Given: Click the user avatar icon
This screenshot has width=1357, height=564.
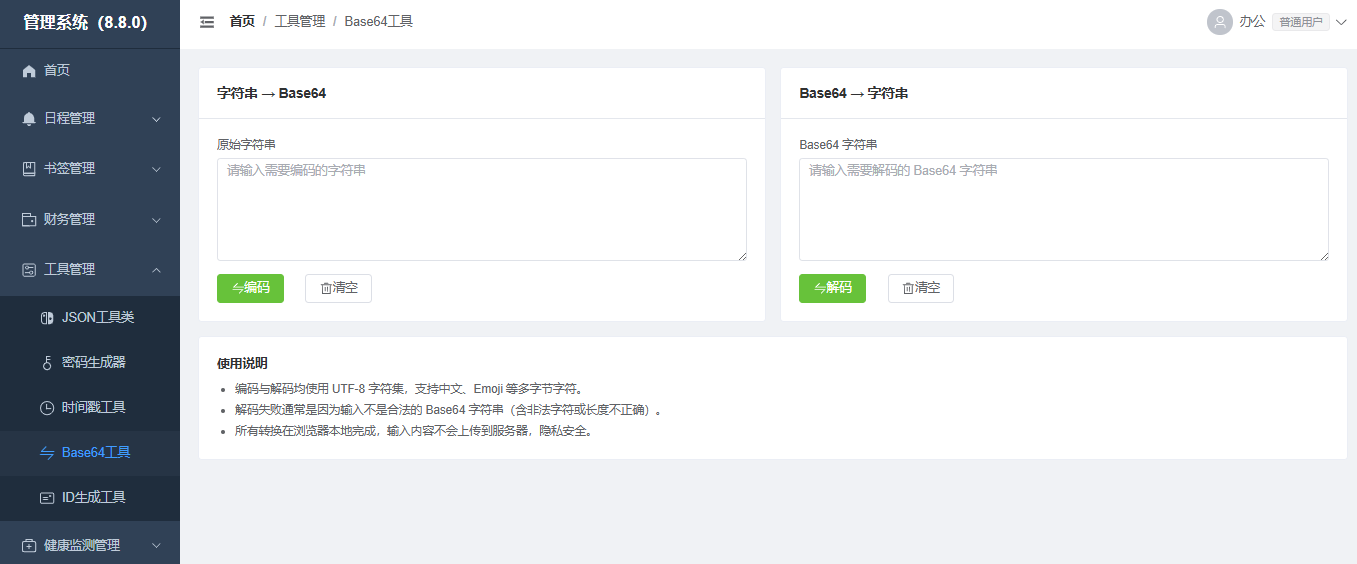Looking at the screenshot, I should click(1219, 22).
